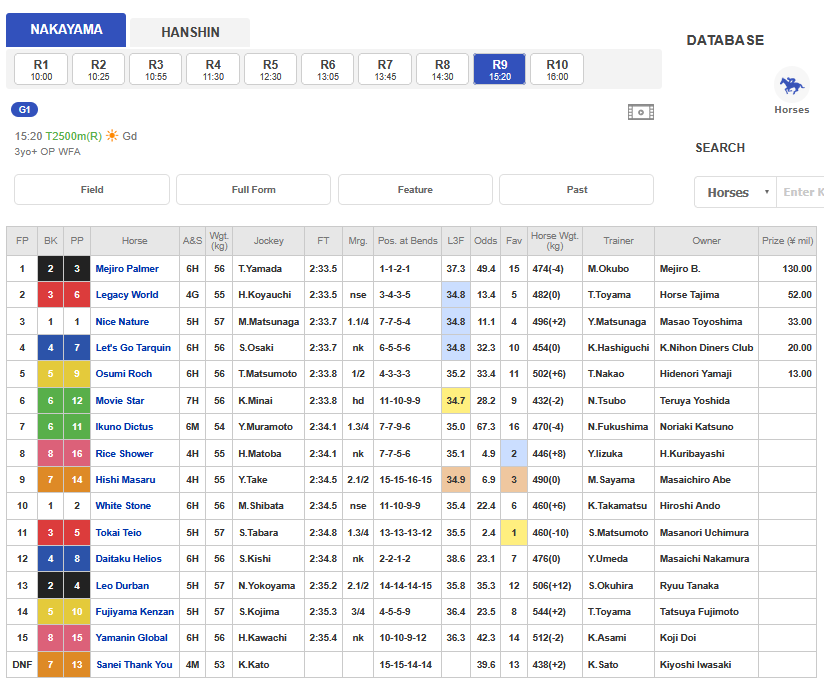Open Mejiro Palmer horse profile
824x687 pixels.
(127, 269)
